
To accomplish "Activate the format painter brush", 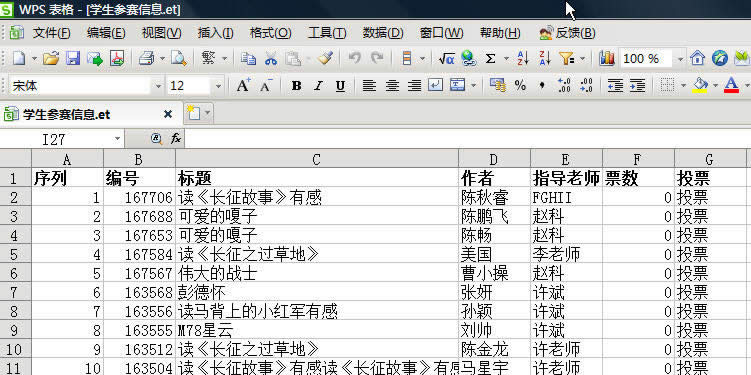I will pos(326,58).
